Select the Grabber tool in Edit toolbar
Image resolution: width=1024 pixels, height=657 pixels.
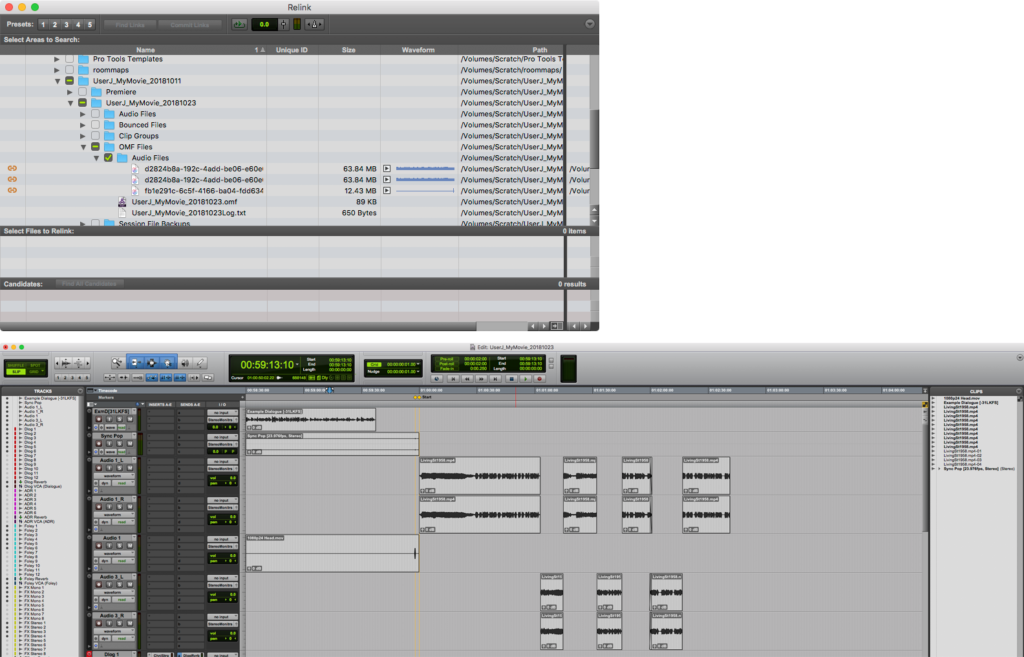click(167, 363)
